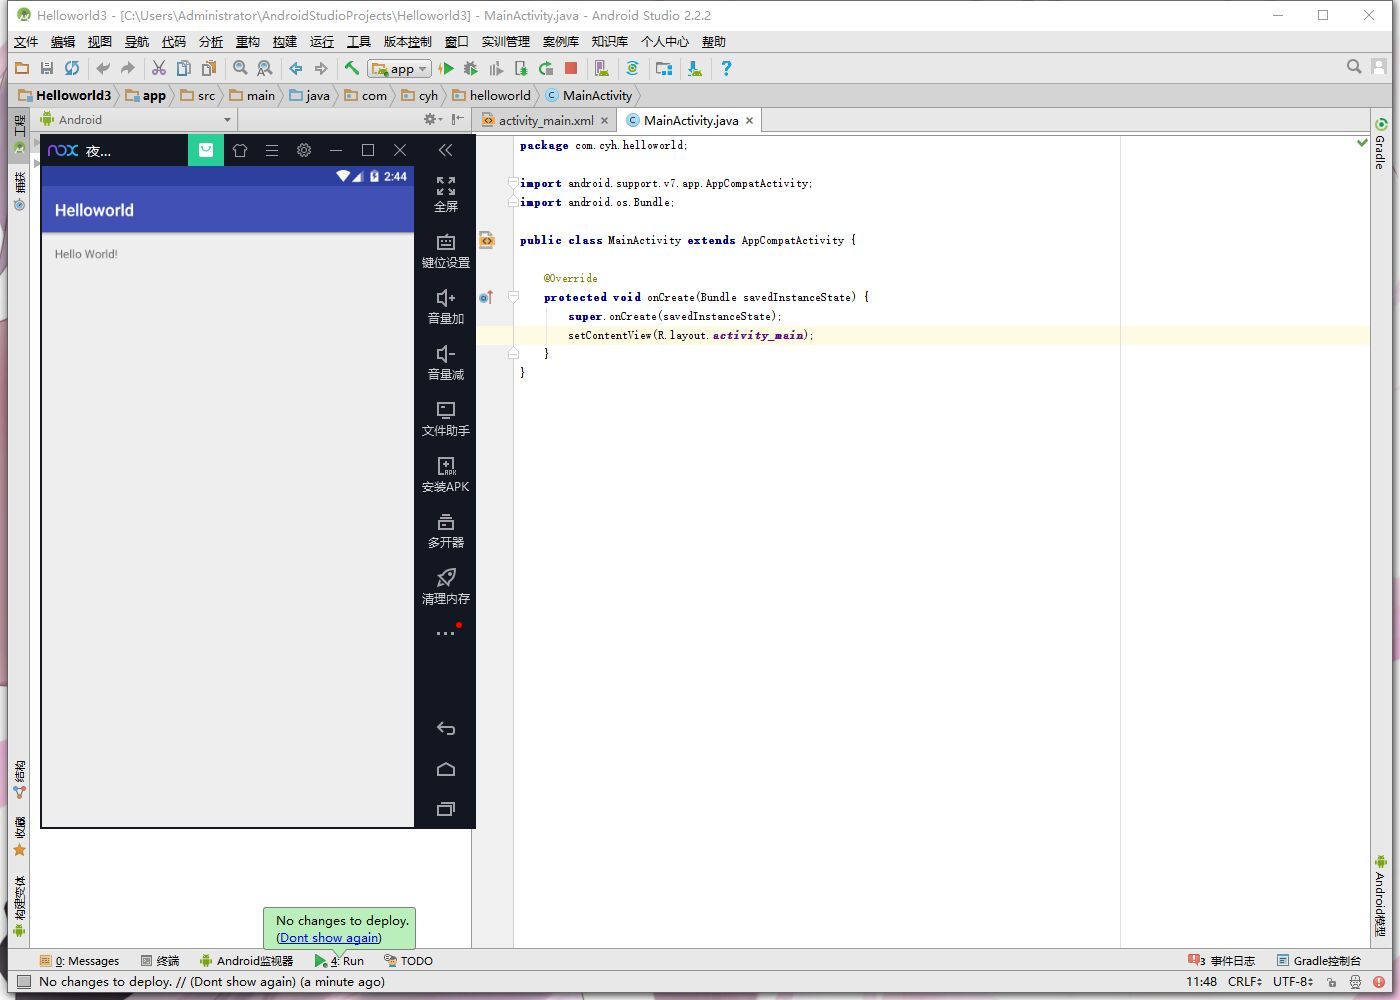Change file encoding UTF-8 in status bar
The image size is (1400, 1000).
tap(1293, 981)
